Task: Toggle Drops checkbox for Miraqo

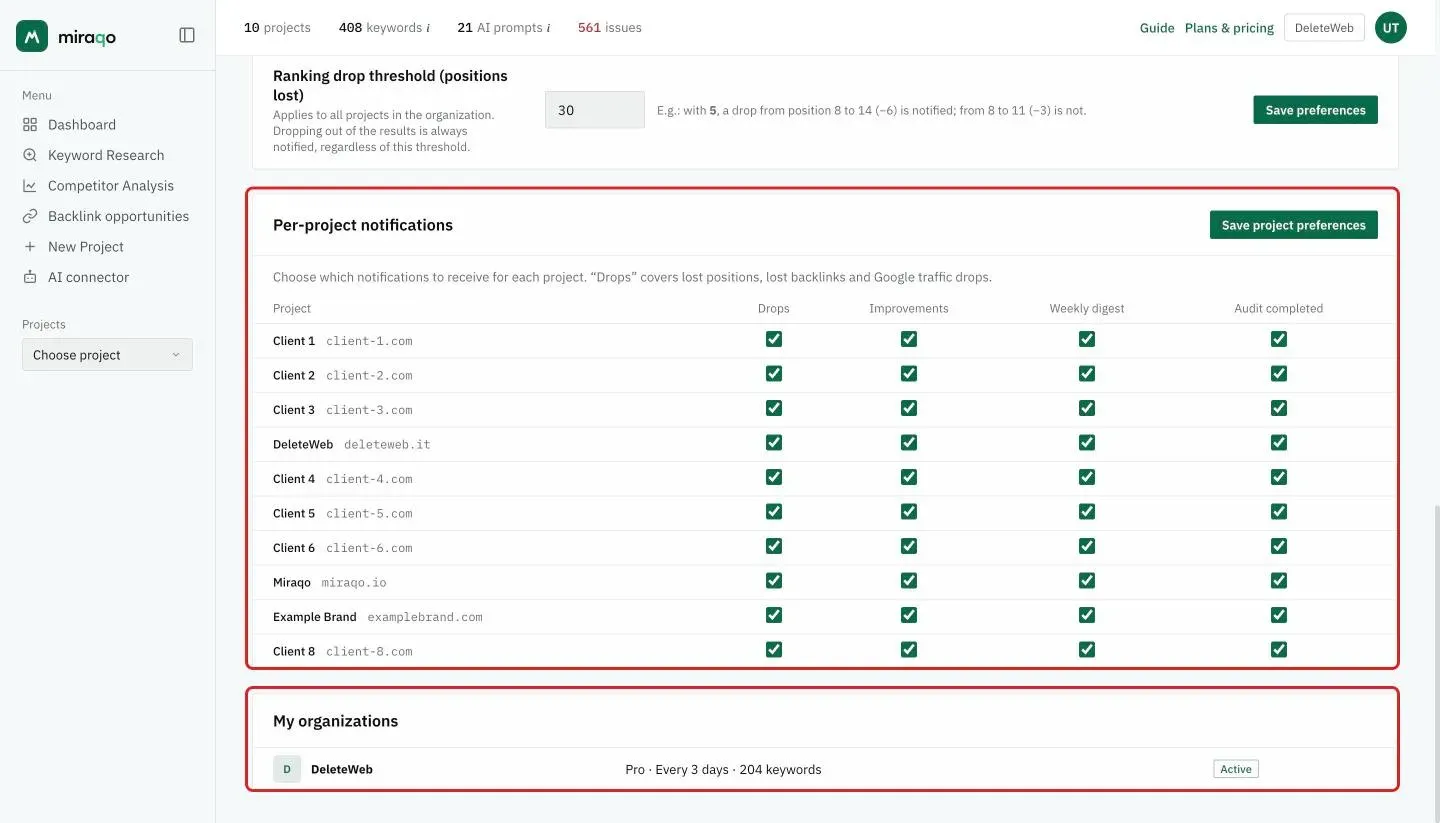Action: (x=774, y=581)
